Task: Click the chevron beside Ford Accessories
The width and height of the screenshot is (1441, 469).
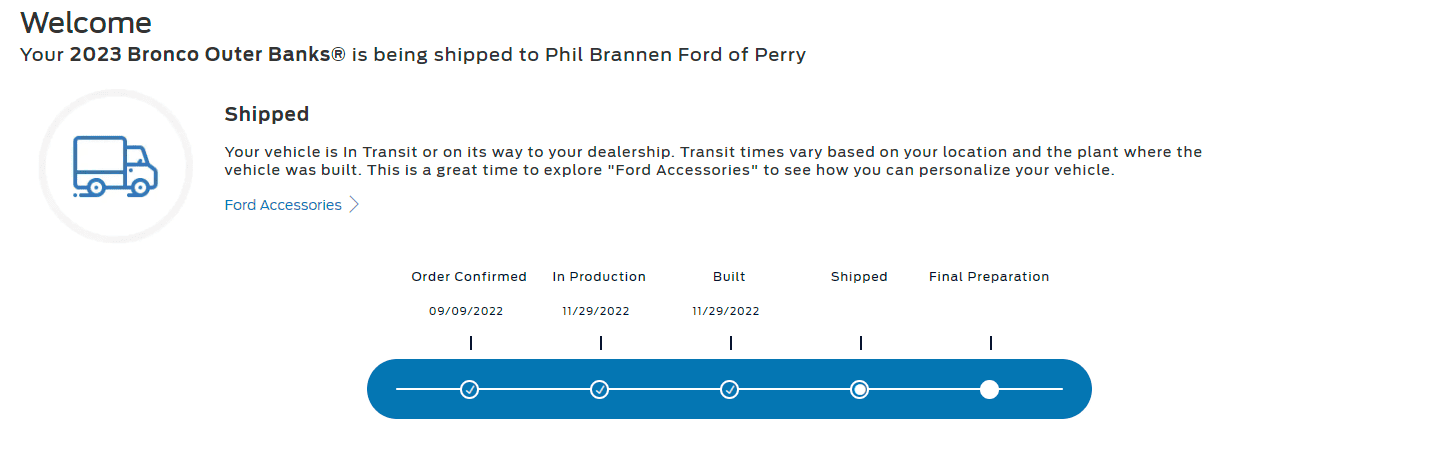Action: pyautogui.click(x=353, y=205)
